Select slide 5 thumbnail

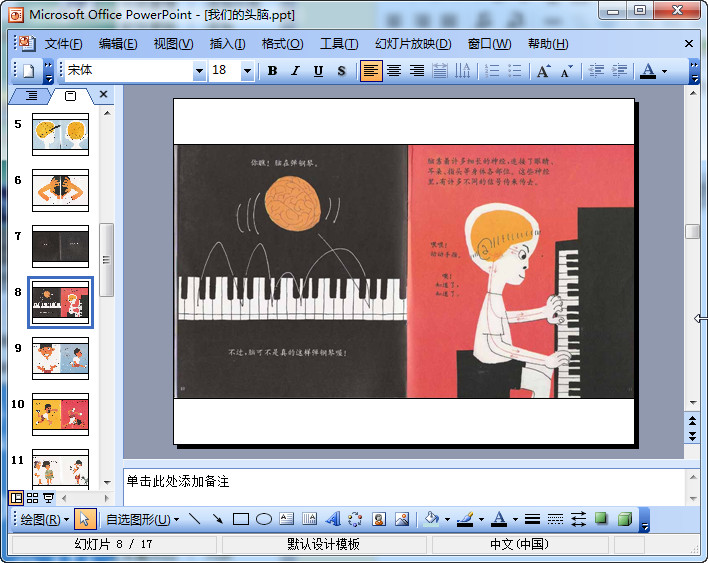[61, 135]
